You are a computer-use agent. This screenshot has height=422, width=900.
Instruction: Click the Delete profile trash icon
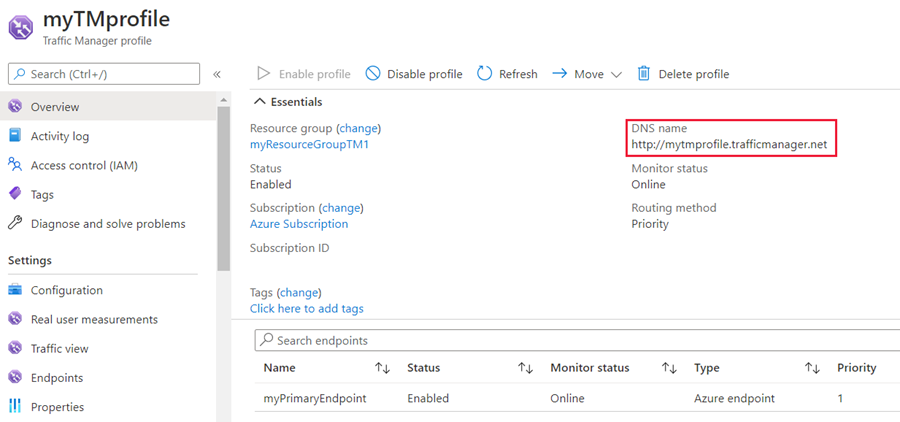644,74
